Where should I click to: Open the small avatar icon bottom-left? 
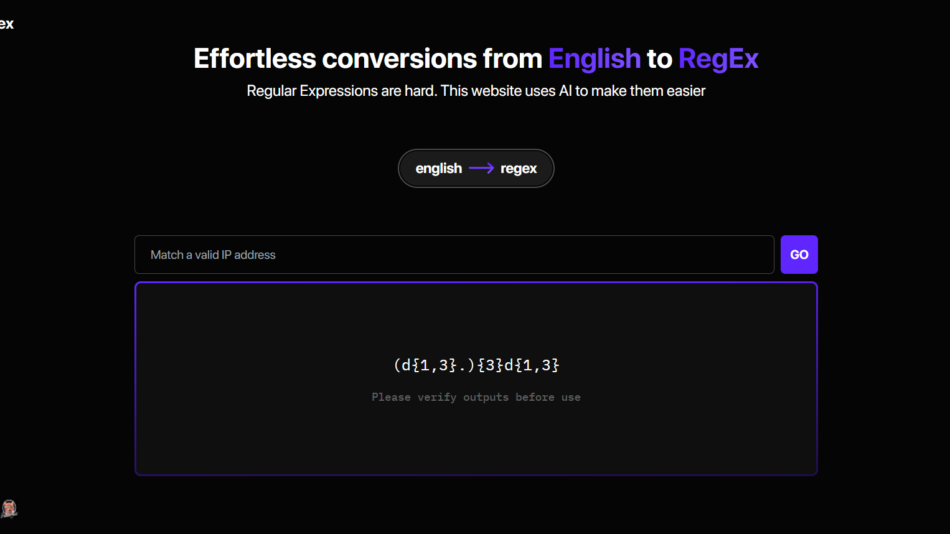point(9,509)
